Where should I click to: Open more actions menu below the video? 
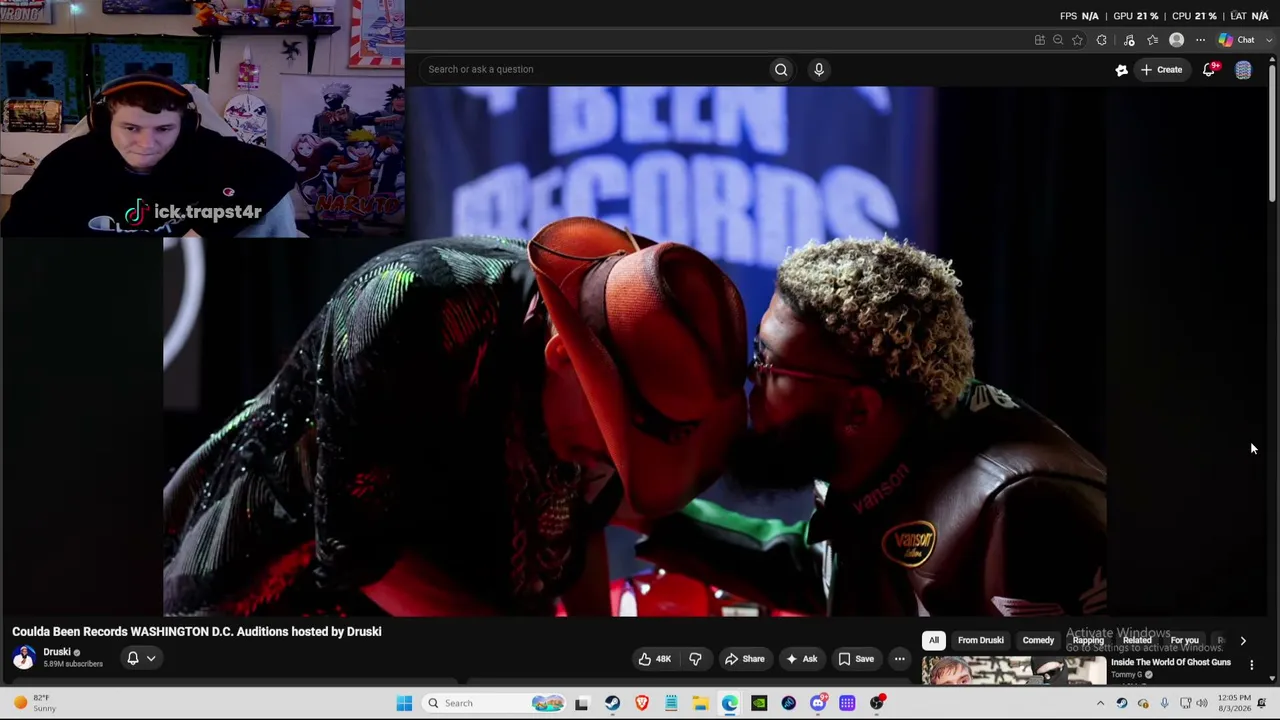[899, 659]
